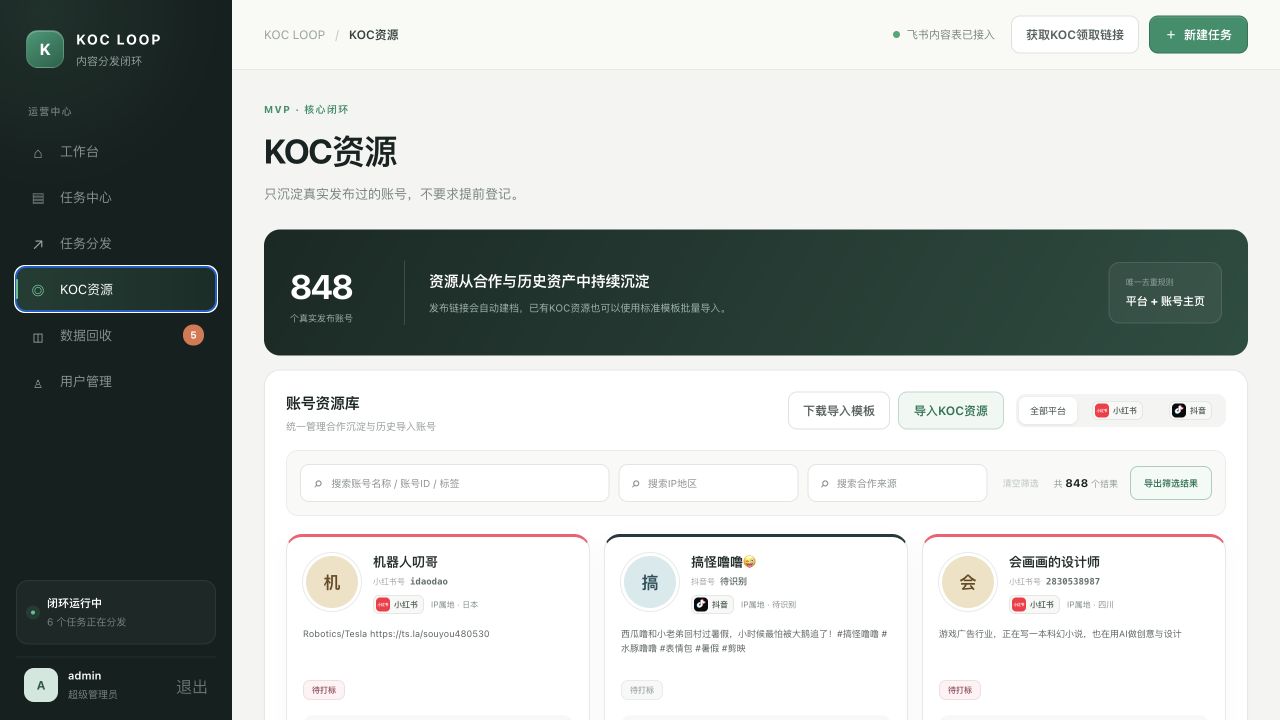This screenshot has height=720, width=1280.
Task: Click the KOC LOOP logo icon
Action: 45,49
